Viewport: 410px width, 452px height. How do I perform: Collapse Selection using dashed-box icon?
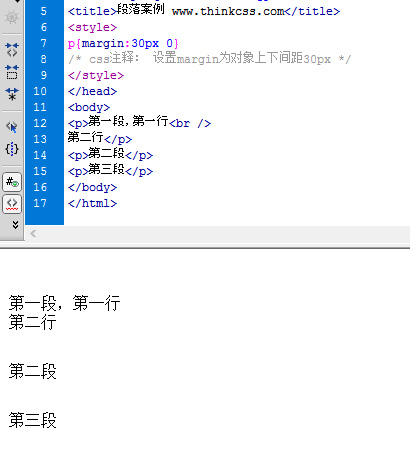coord(12,72)
